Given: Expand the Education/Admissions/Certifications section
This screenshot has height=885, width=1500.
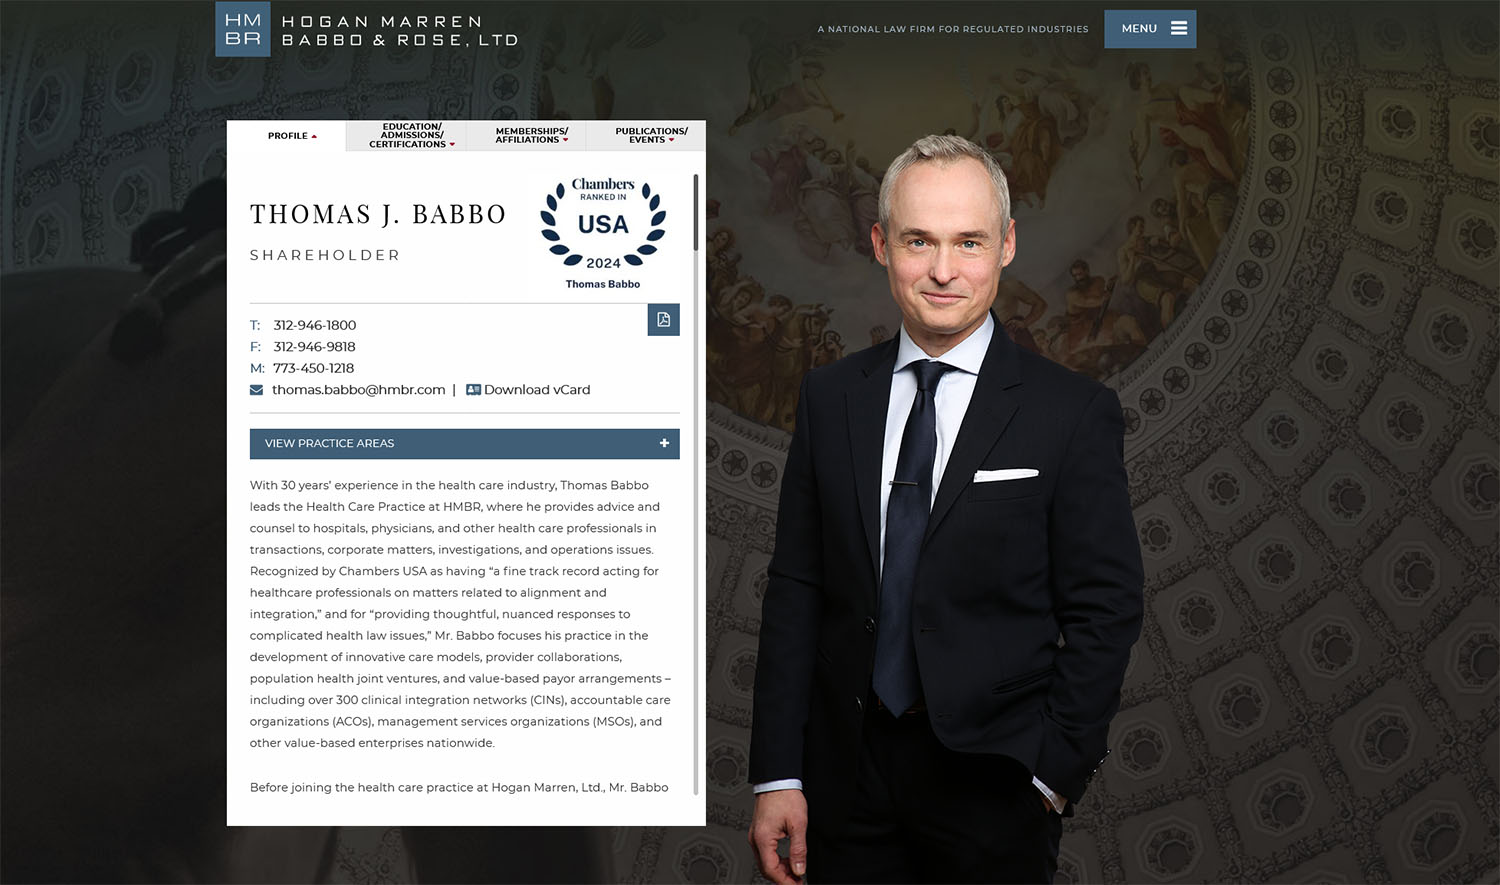Looking at the screenshot, I should [x=411, y=136].
